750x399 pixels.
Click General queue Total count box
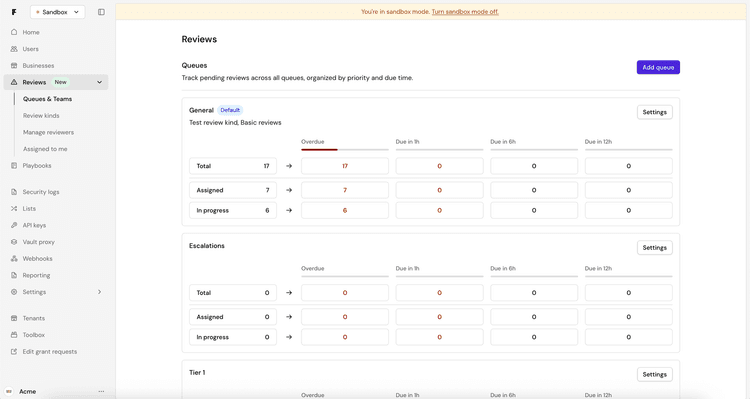[233, 166]
